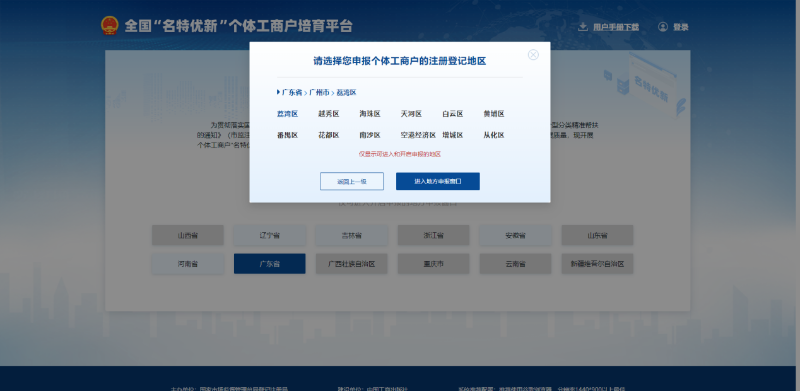This screenshot has width=800, height=391.
Task: Select the 浙江省 province button
Action: point(434,235)
